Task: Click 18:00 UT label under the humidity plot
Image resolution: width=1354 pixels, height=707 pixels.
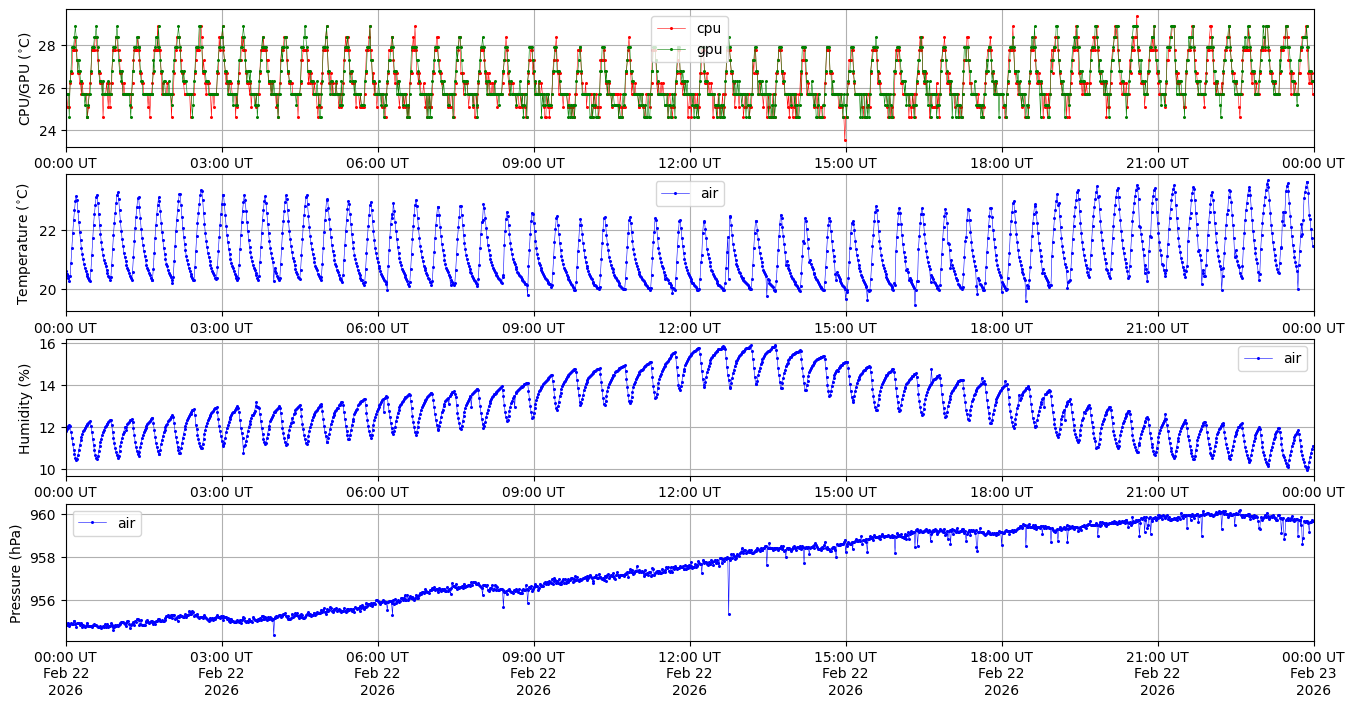Action: coord(1001,491)
